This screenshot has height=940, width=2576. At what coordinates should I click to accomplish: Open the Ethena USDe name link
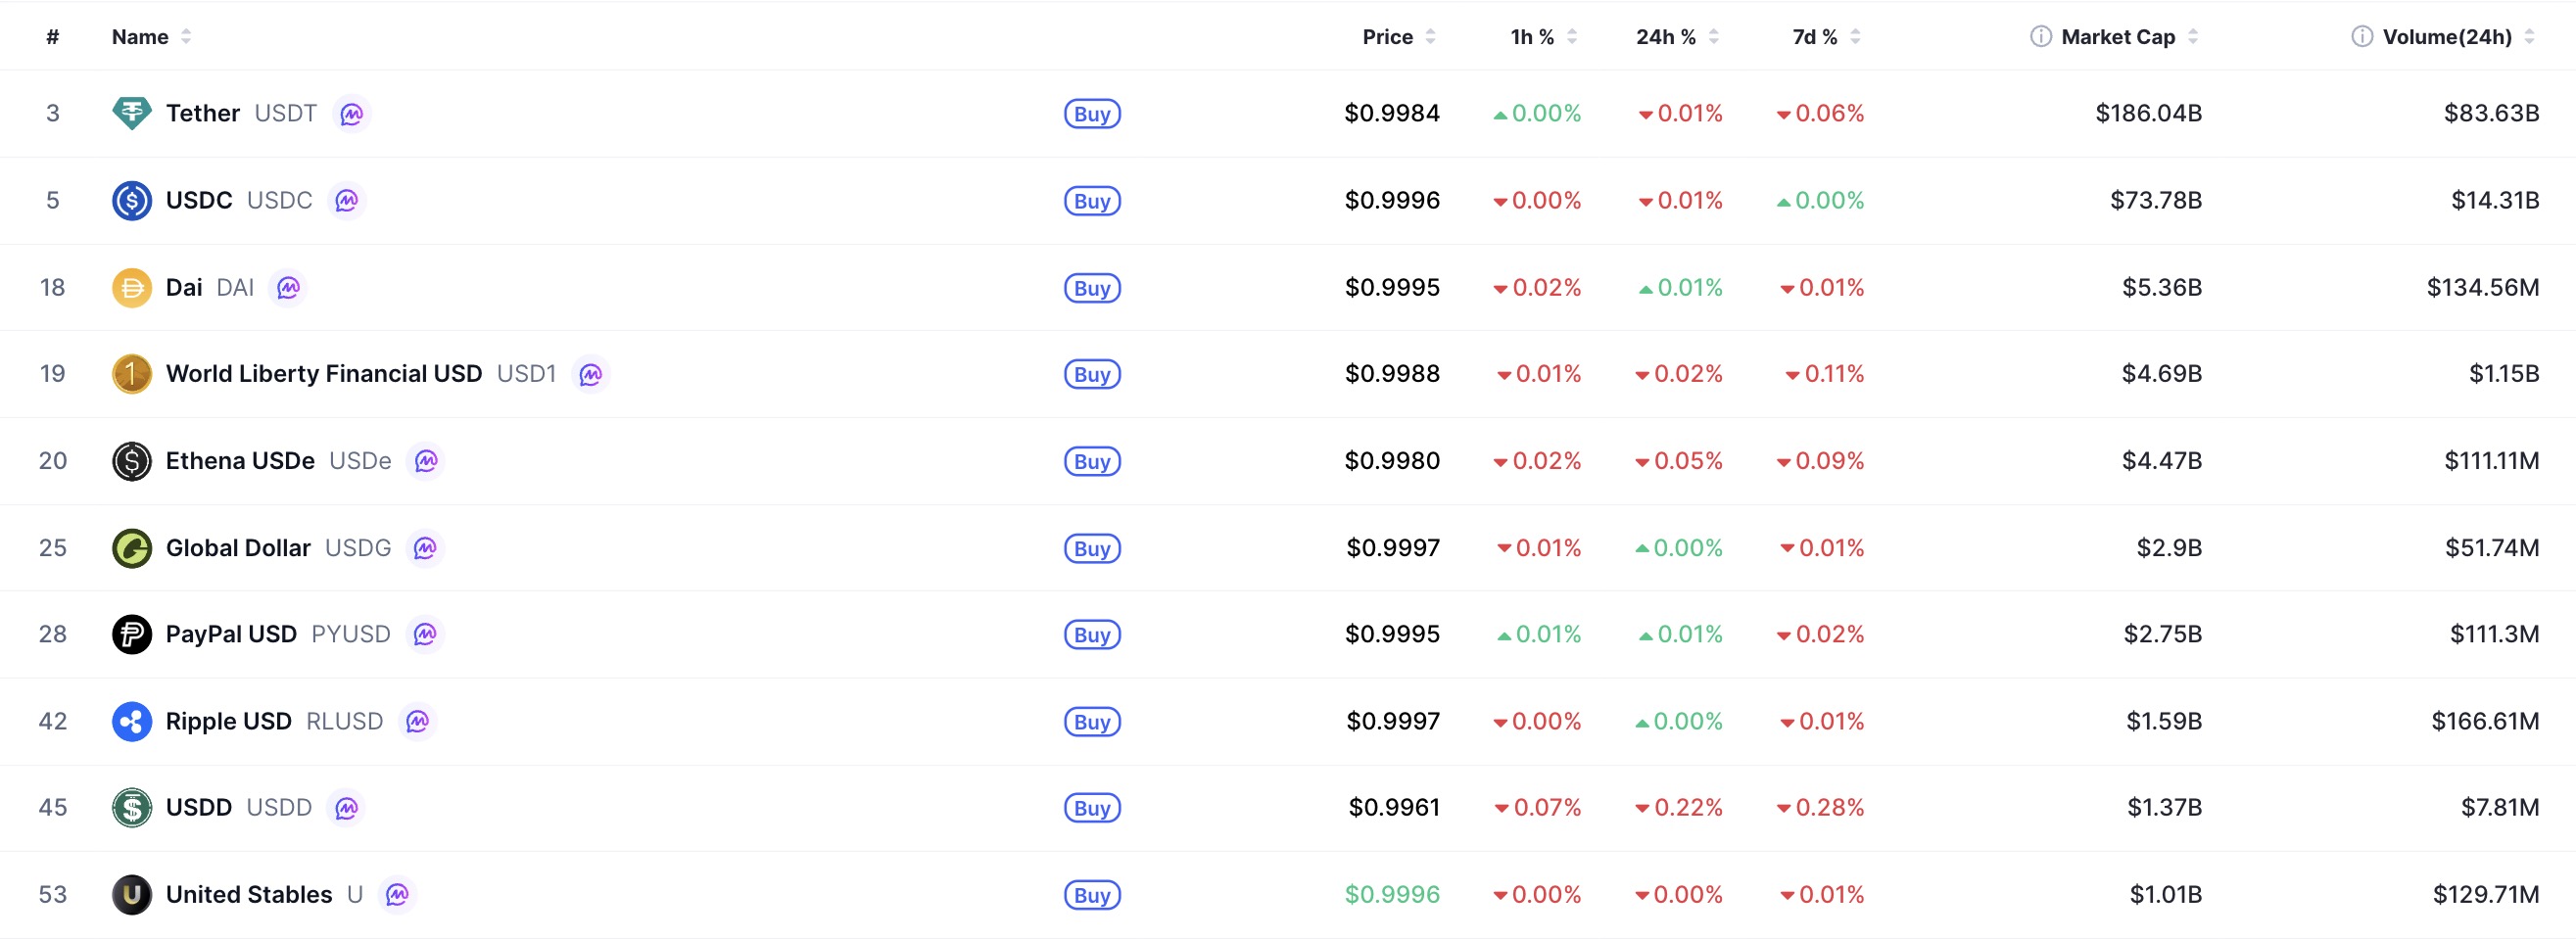pos(240,461)
